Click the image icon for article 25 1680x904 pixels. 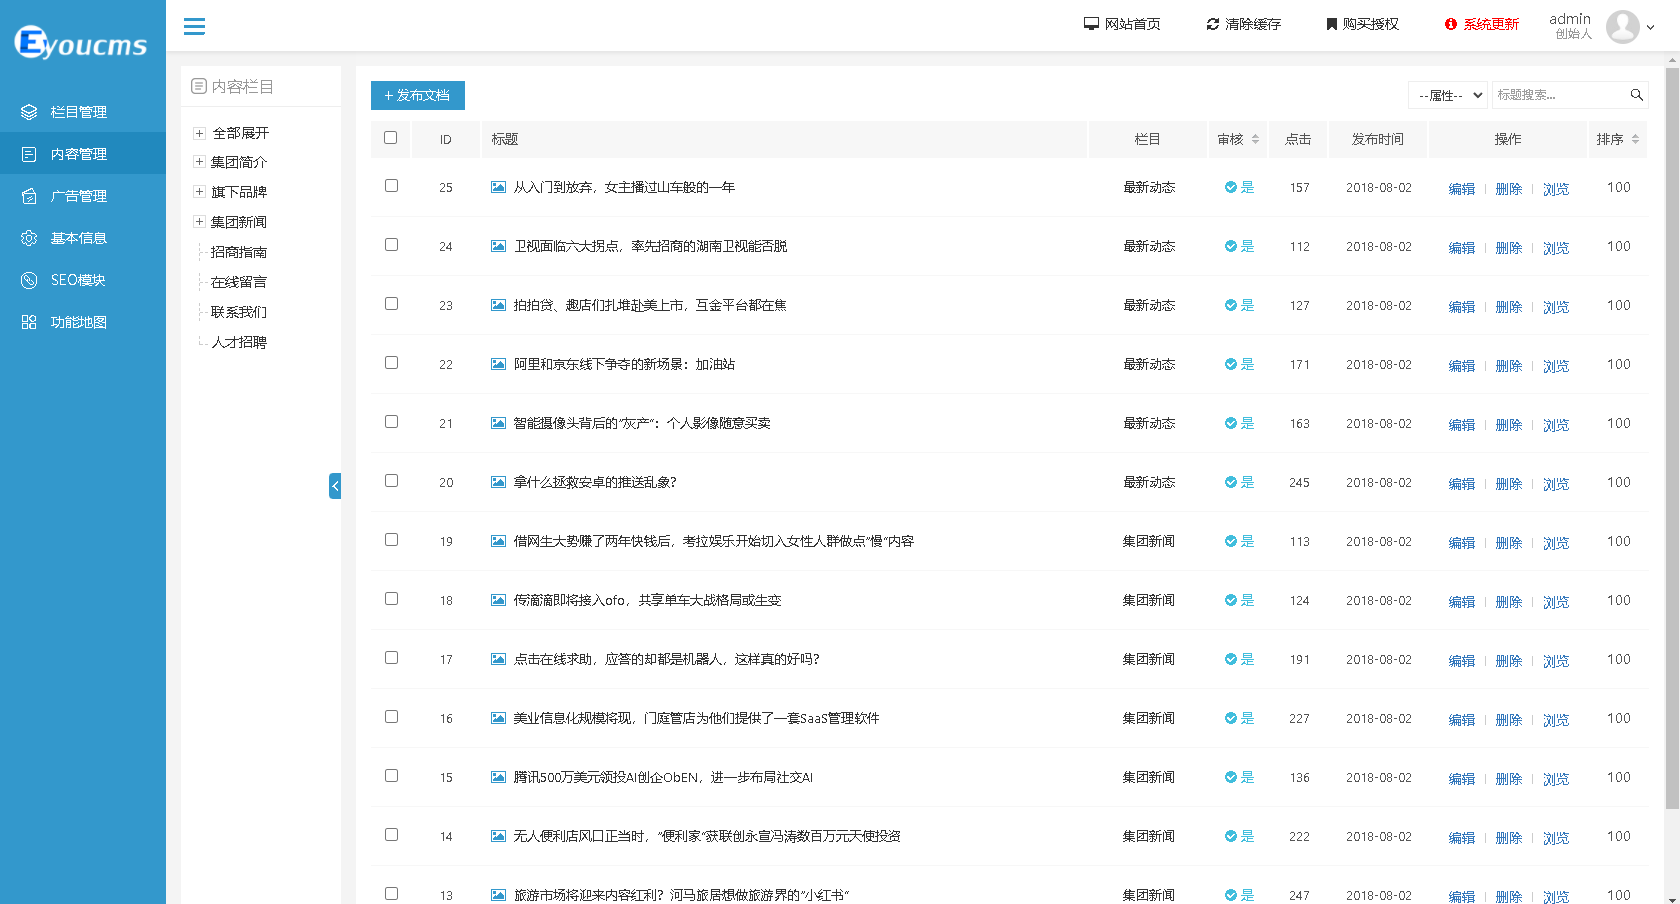point(498,187)
